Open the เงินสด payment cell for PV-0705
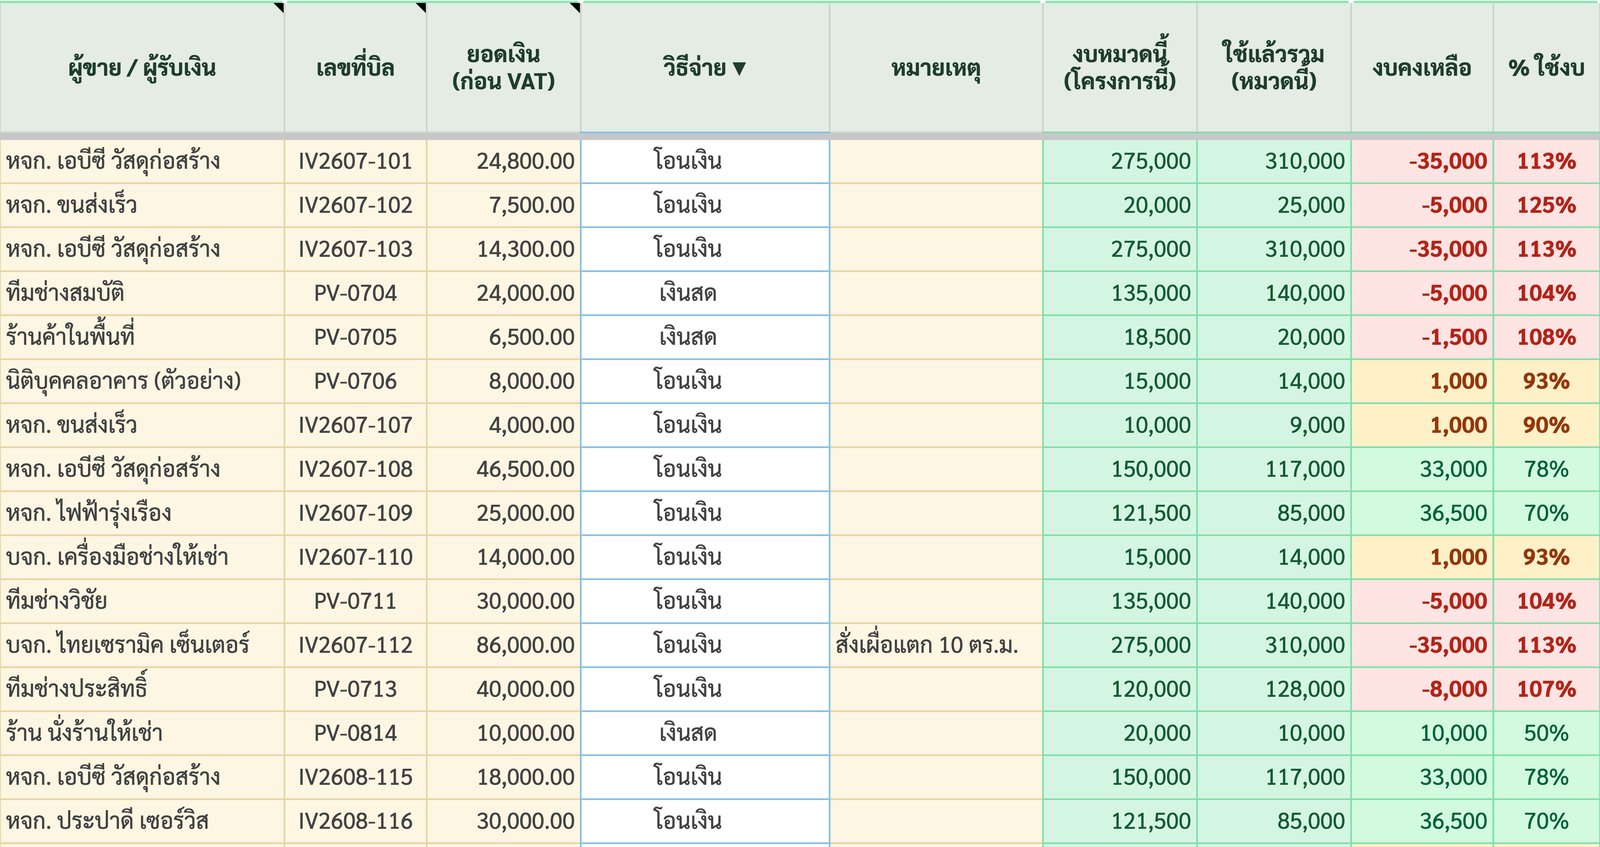This screenshot has height=847, width=1600. (x=705, y=337)
